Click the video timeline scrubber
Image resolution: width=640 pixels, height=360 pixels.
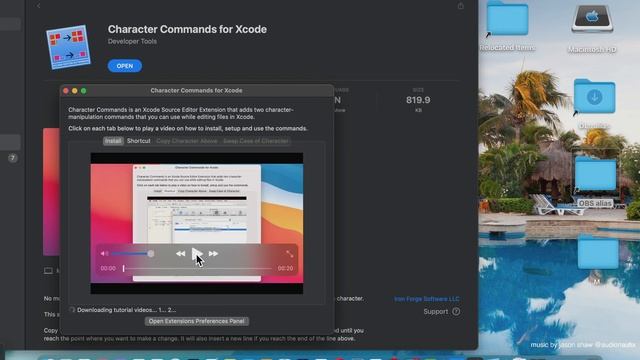[198, 268]
